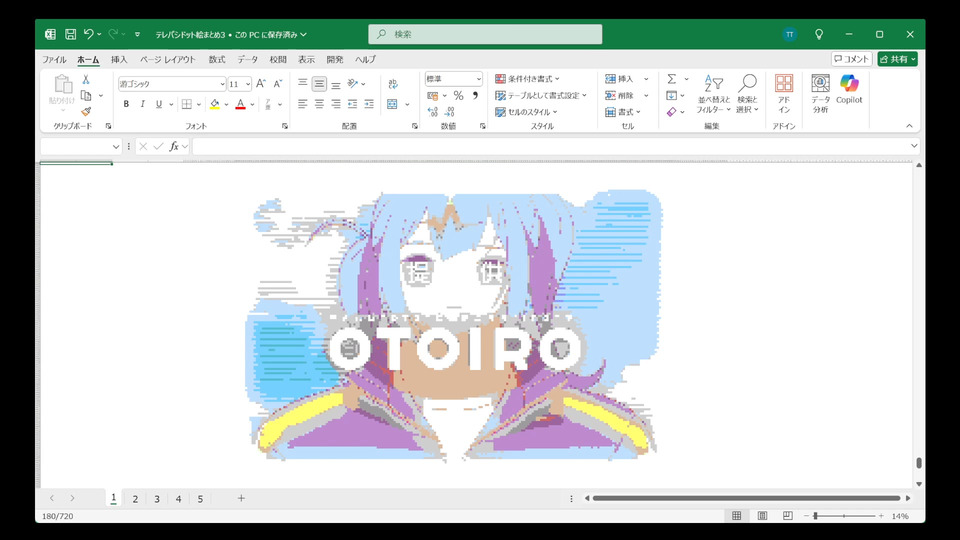960x540 pixels.
Task: Open Find and Select magnifier
Action: (x=747, y=94)
